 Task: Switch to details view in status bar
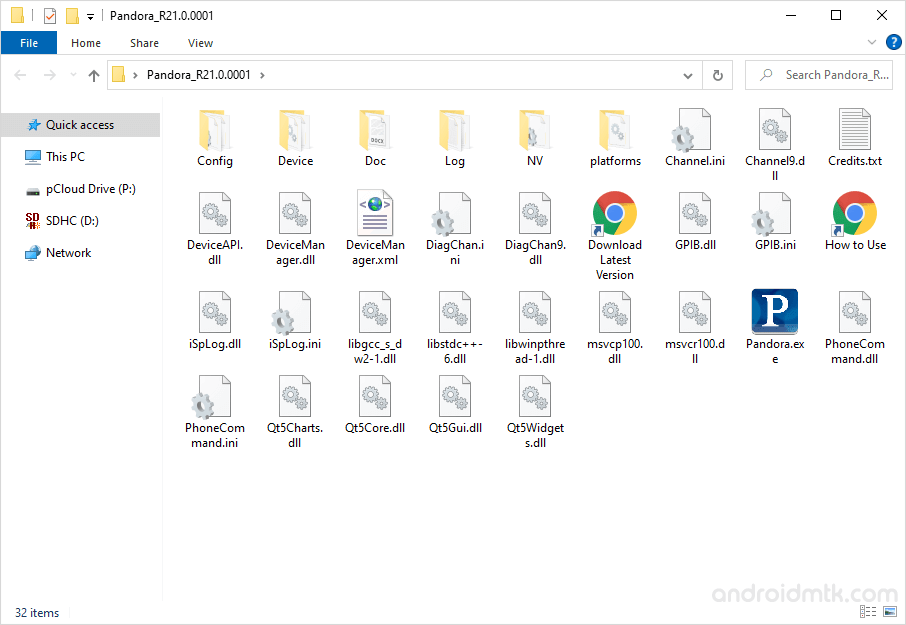click(x=867, y=612)
